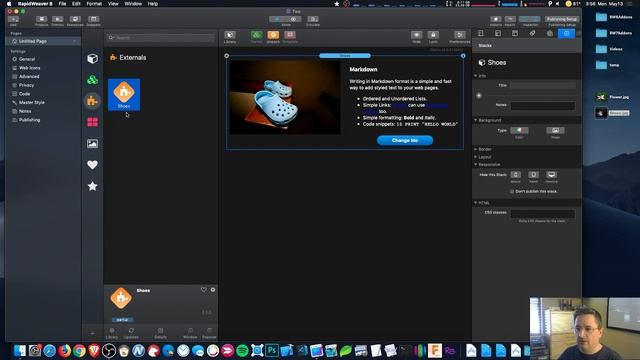Screen dimensions: 640x360
Task: Open General settings in the sidebar
Action: (27, 59)
